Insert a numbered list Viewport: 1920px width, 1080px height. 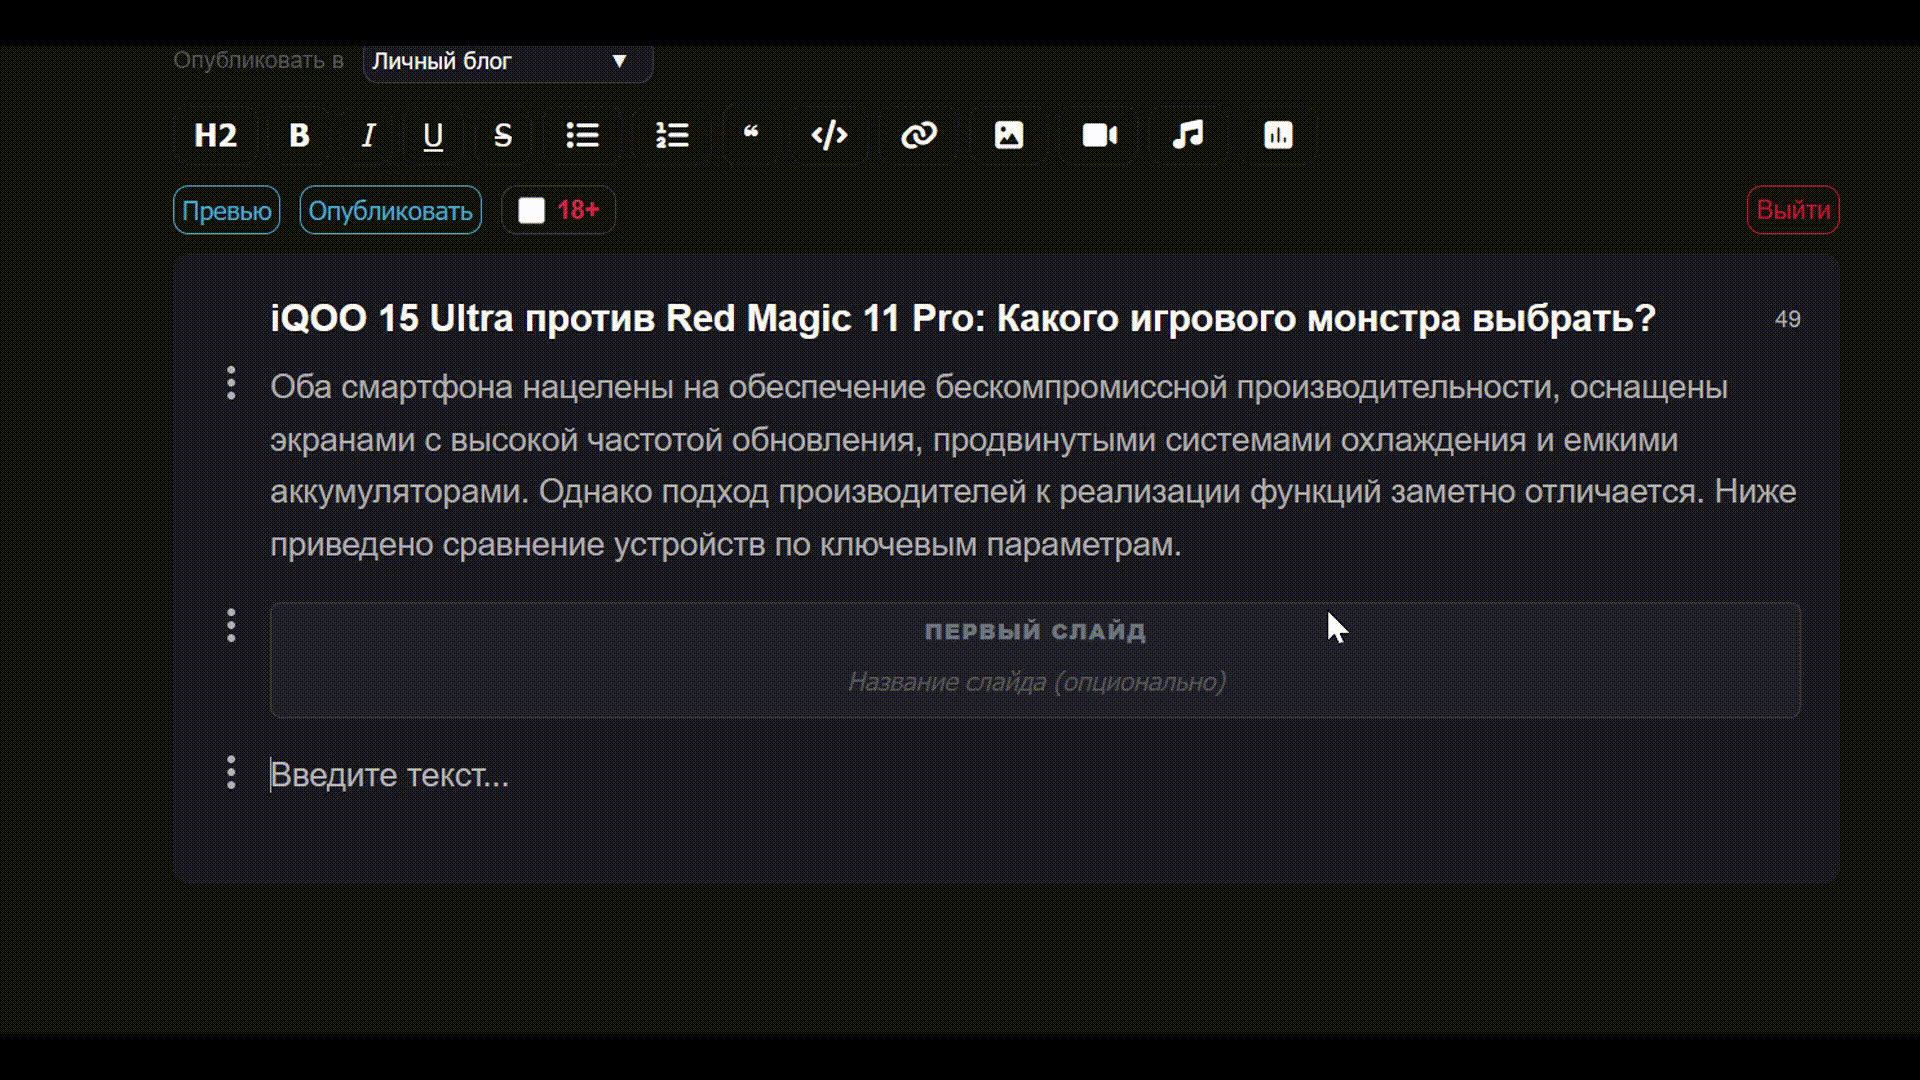tap(672, 135)
